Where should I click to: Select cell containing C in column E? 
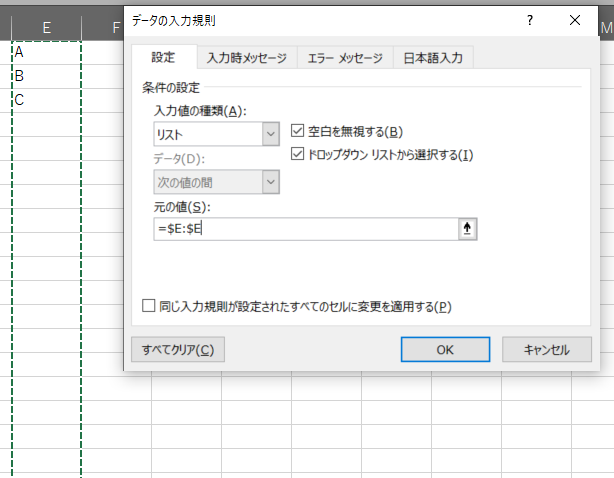pos(47,100)
